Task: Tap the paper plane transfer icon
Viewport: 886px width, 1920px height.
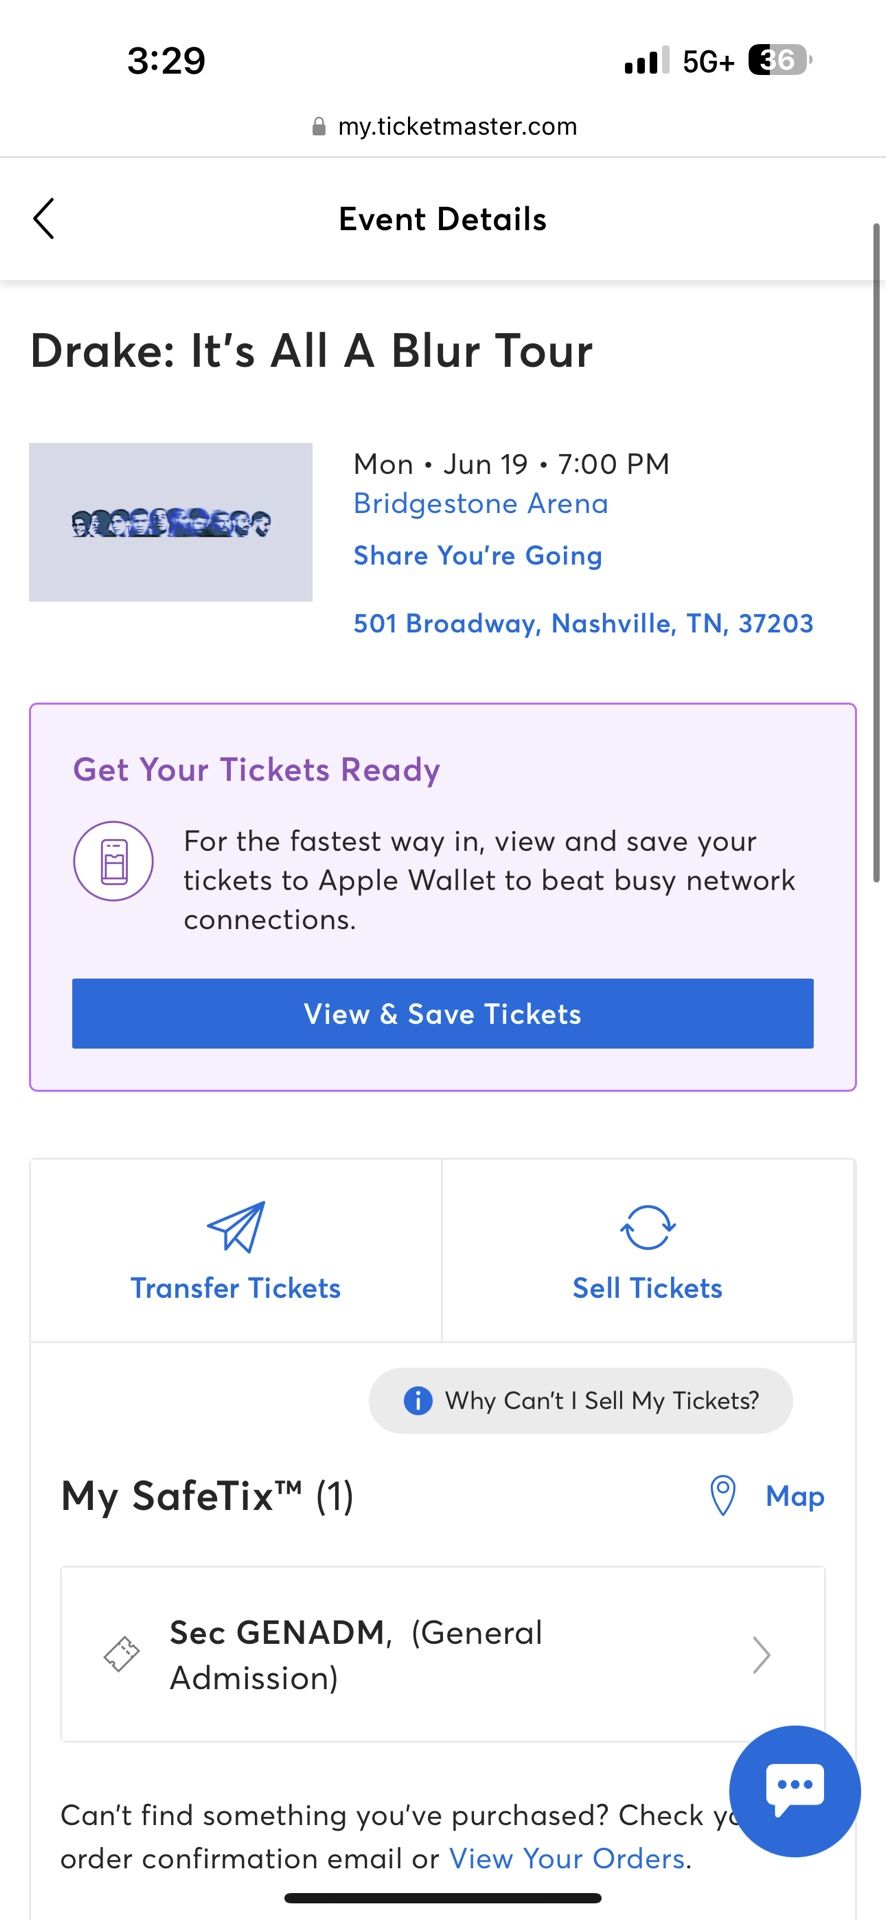Action: point(236,1227)
